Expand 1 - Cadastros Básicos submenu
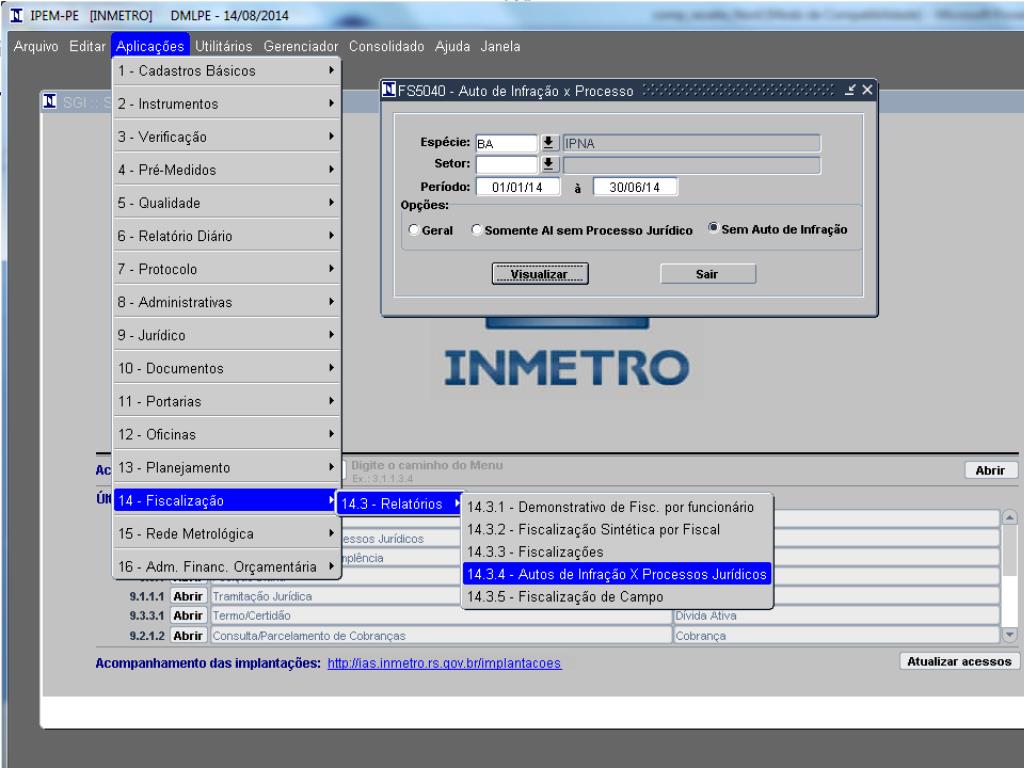The height and width of the screenshot is (768, 1024). click(x=227, y=71)
